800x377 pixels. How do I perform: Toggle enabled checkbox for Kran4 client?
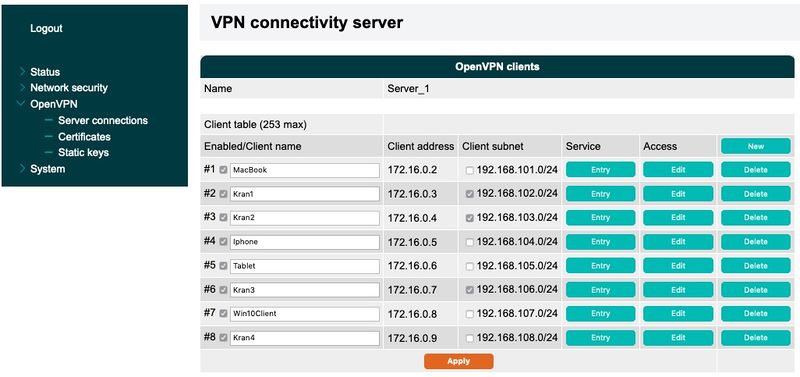tap(223, 338)
